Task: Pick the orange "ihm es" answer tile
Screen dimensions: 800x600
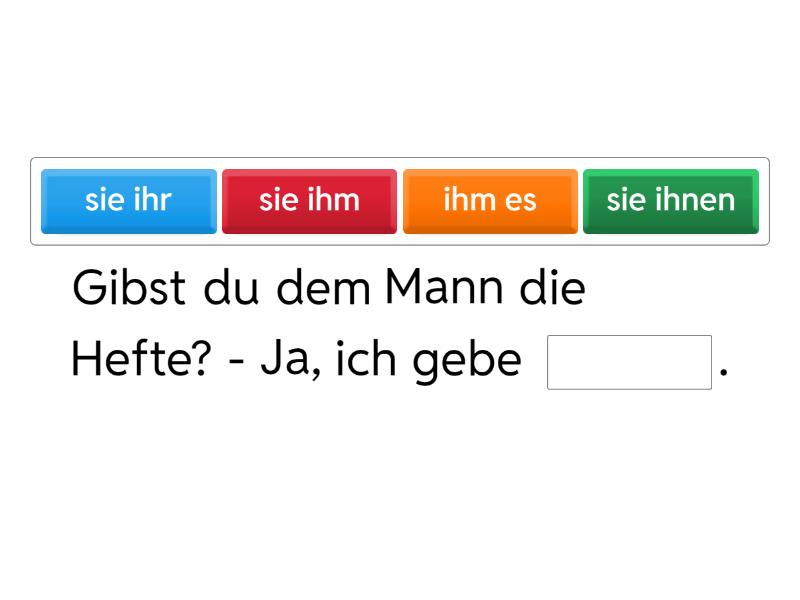Action: (x=490, y=202)
